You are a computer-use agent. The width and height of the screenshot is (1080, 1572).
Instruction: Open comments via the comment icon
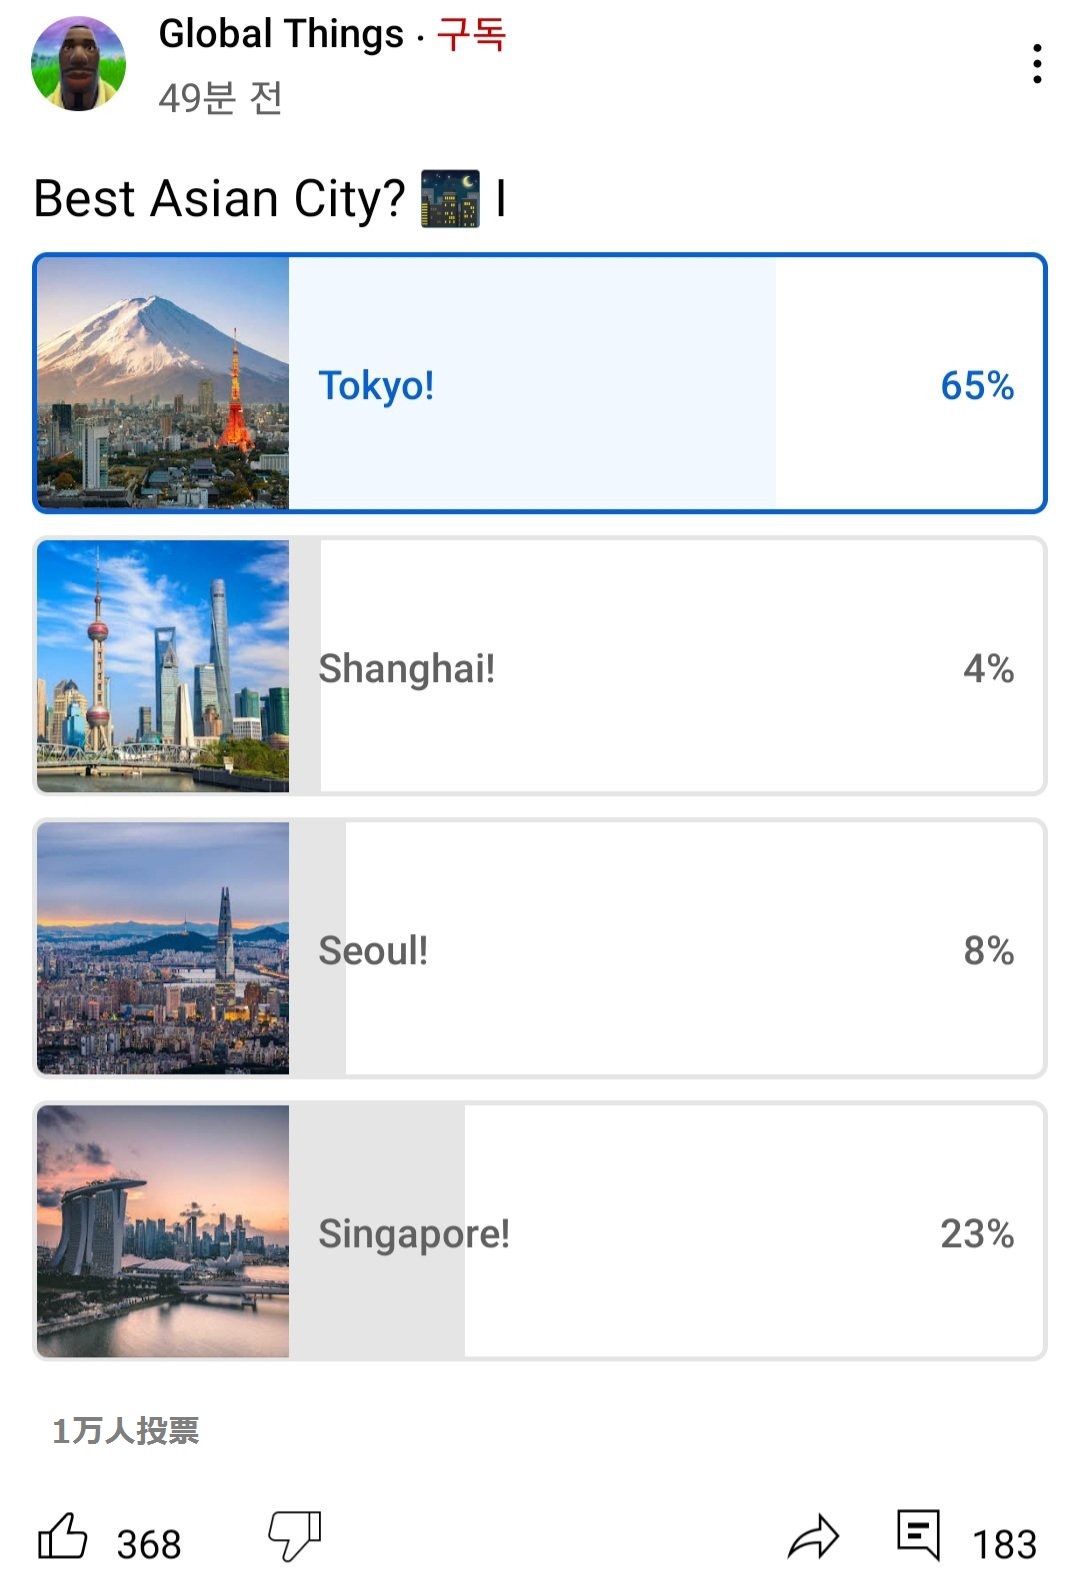(x=918, y=1534)
